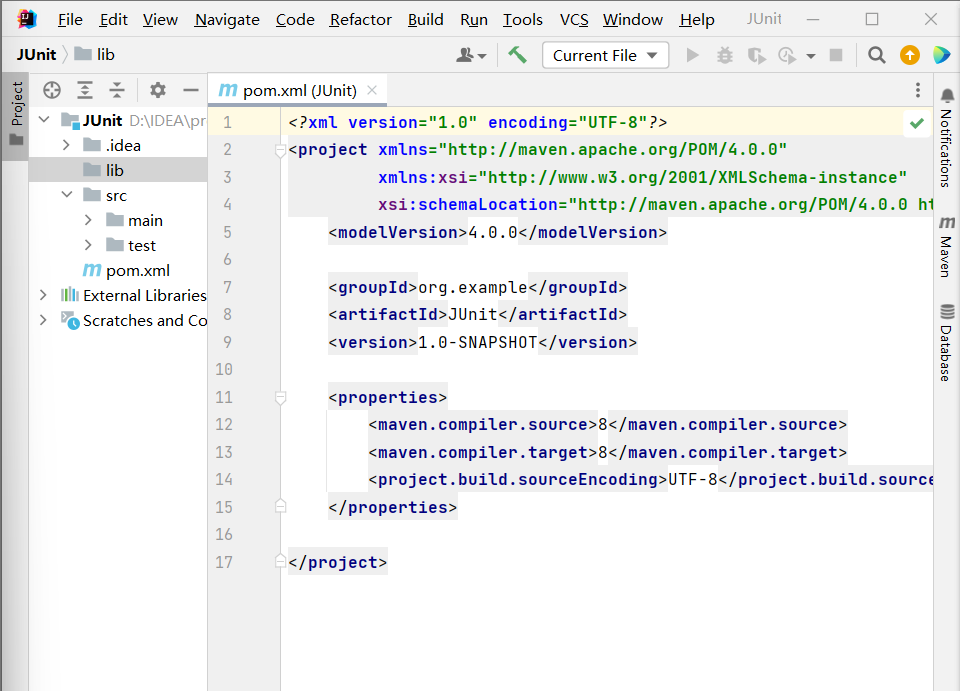Open the View menu
The image size is (960, 691).
tap(160, 20)
